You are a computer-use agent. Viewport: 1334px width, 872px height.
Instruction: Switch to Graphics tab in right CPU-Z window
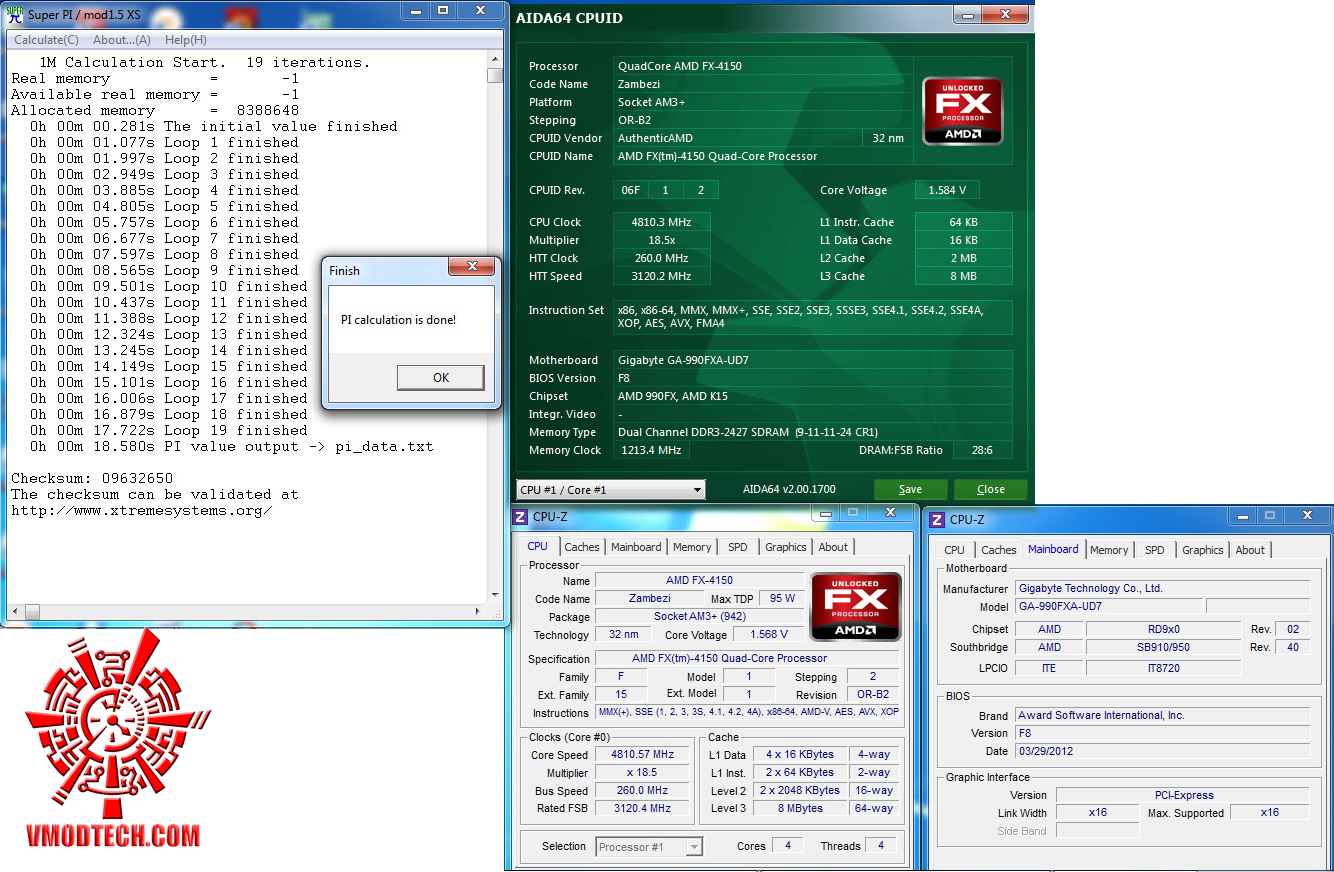click(x=1203, y=550)
